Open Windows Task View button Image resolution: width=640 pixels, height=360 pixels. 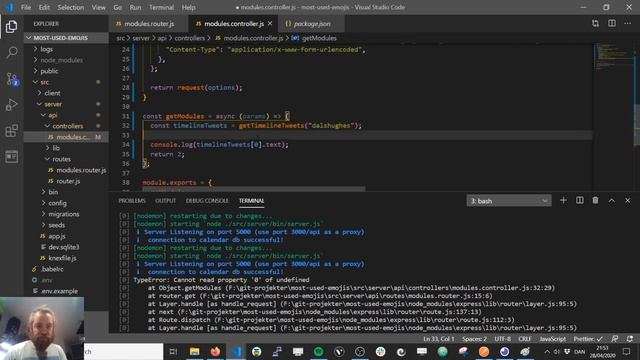pos(173,351)
